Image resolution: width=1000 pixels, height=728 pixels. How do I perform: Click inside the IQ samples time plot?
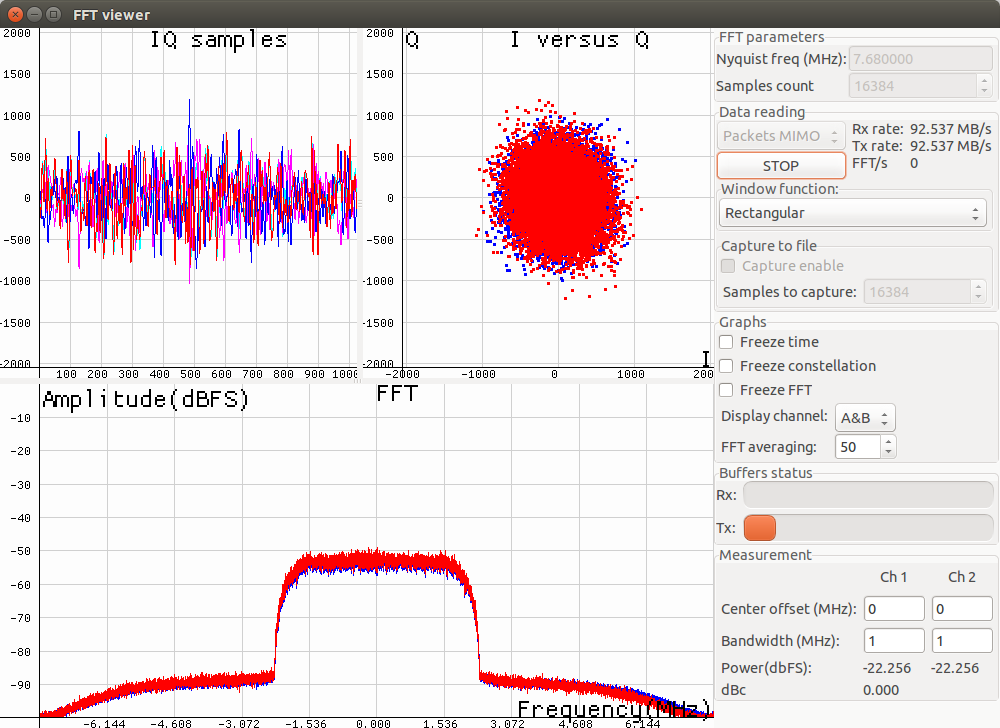198,198
